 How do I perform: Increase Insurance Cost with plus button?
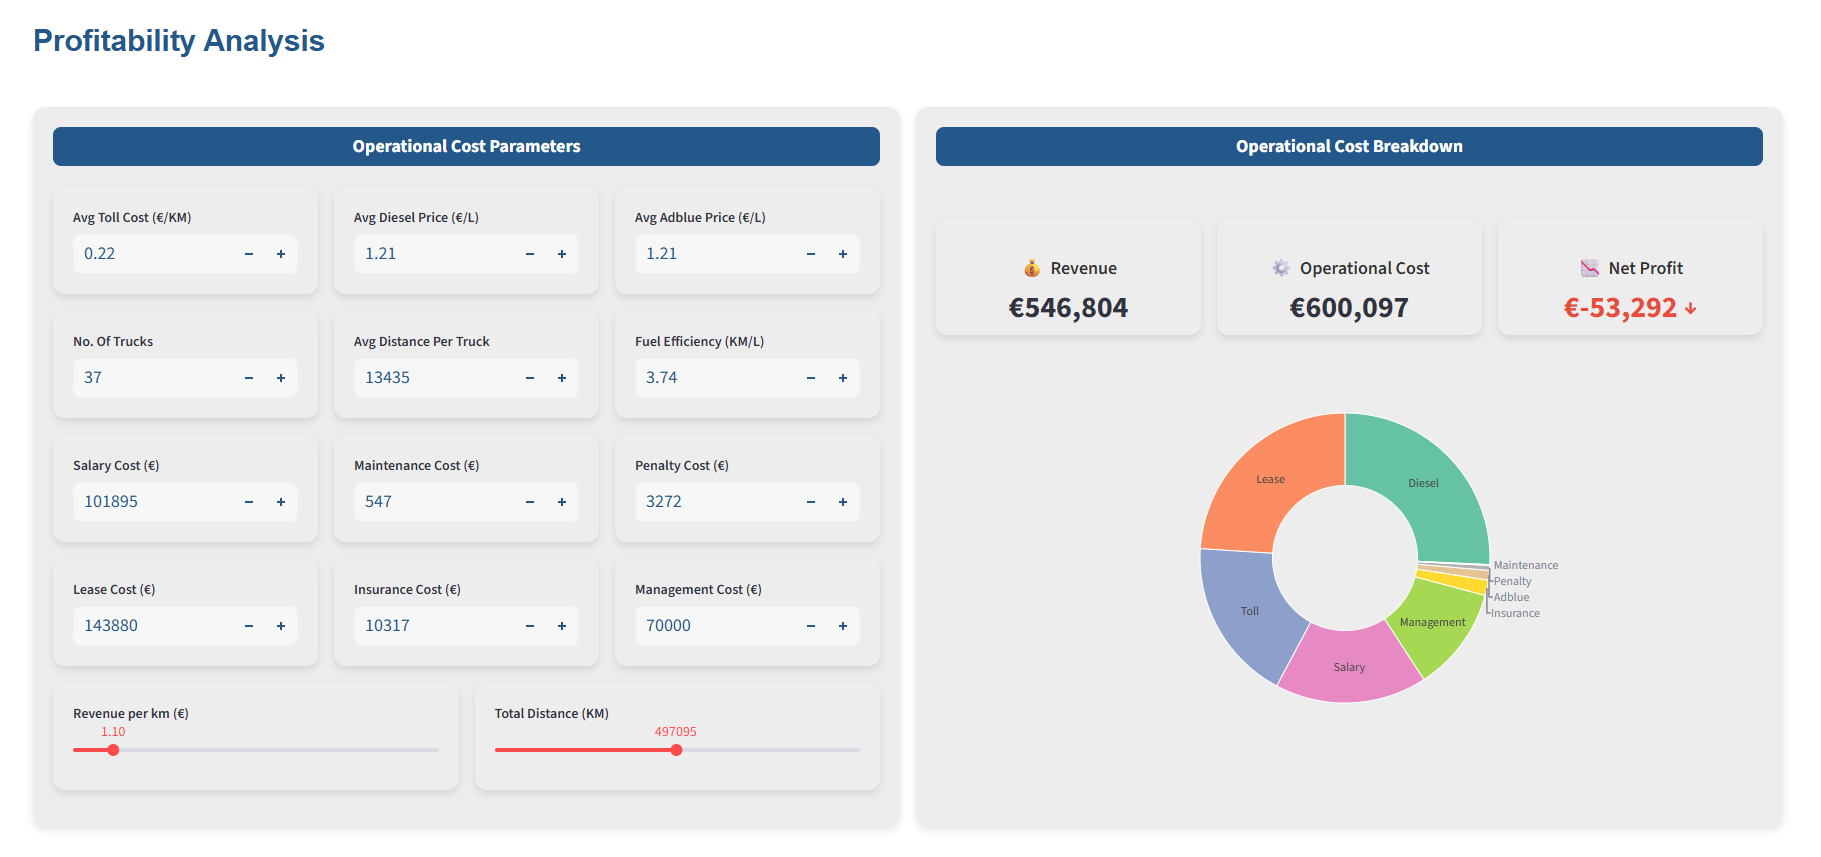pos(562,626)
